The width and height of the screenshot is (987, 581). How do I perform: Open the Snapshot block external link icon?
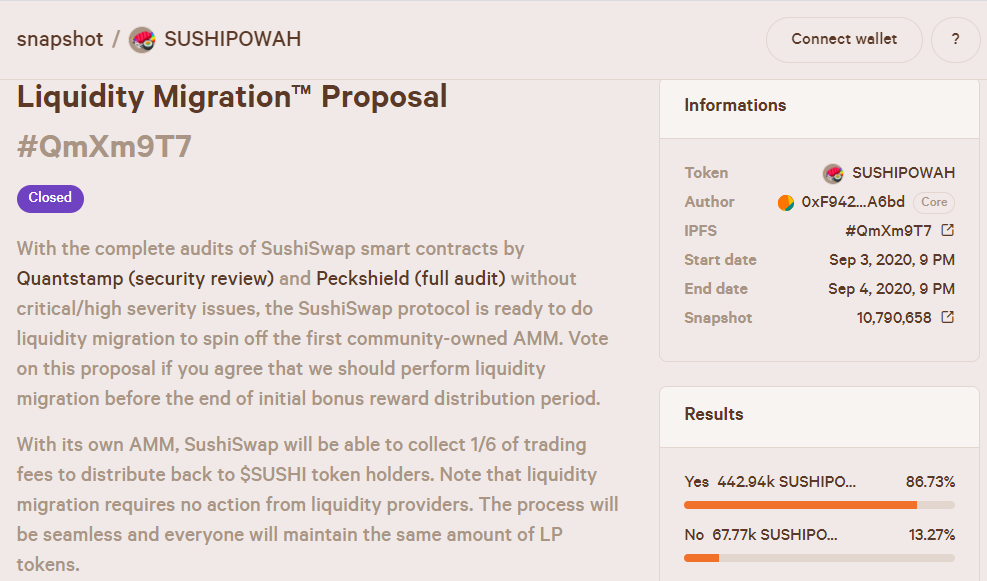pyautogui.click(x=947, y=317)
